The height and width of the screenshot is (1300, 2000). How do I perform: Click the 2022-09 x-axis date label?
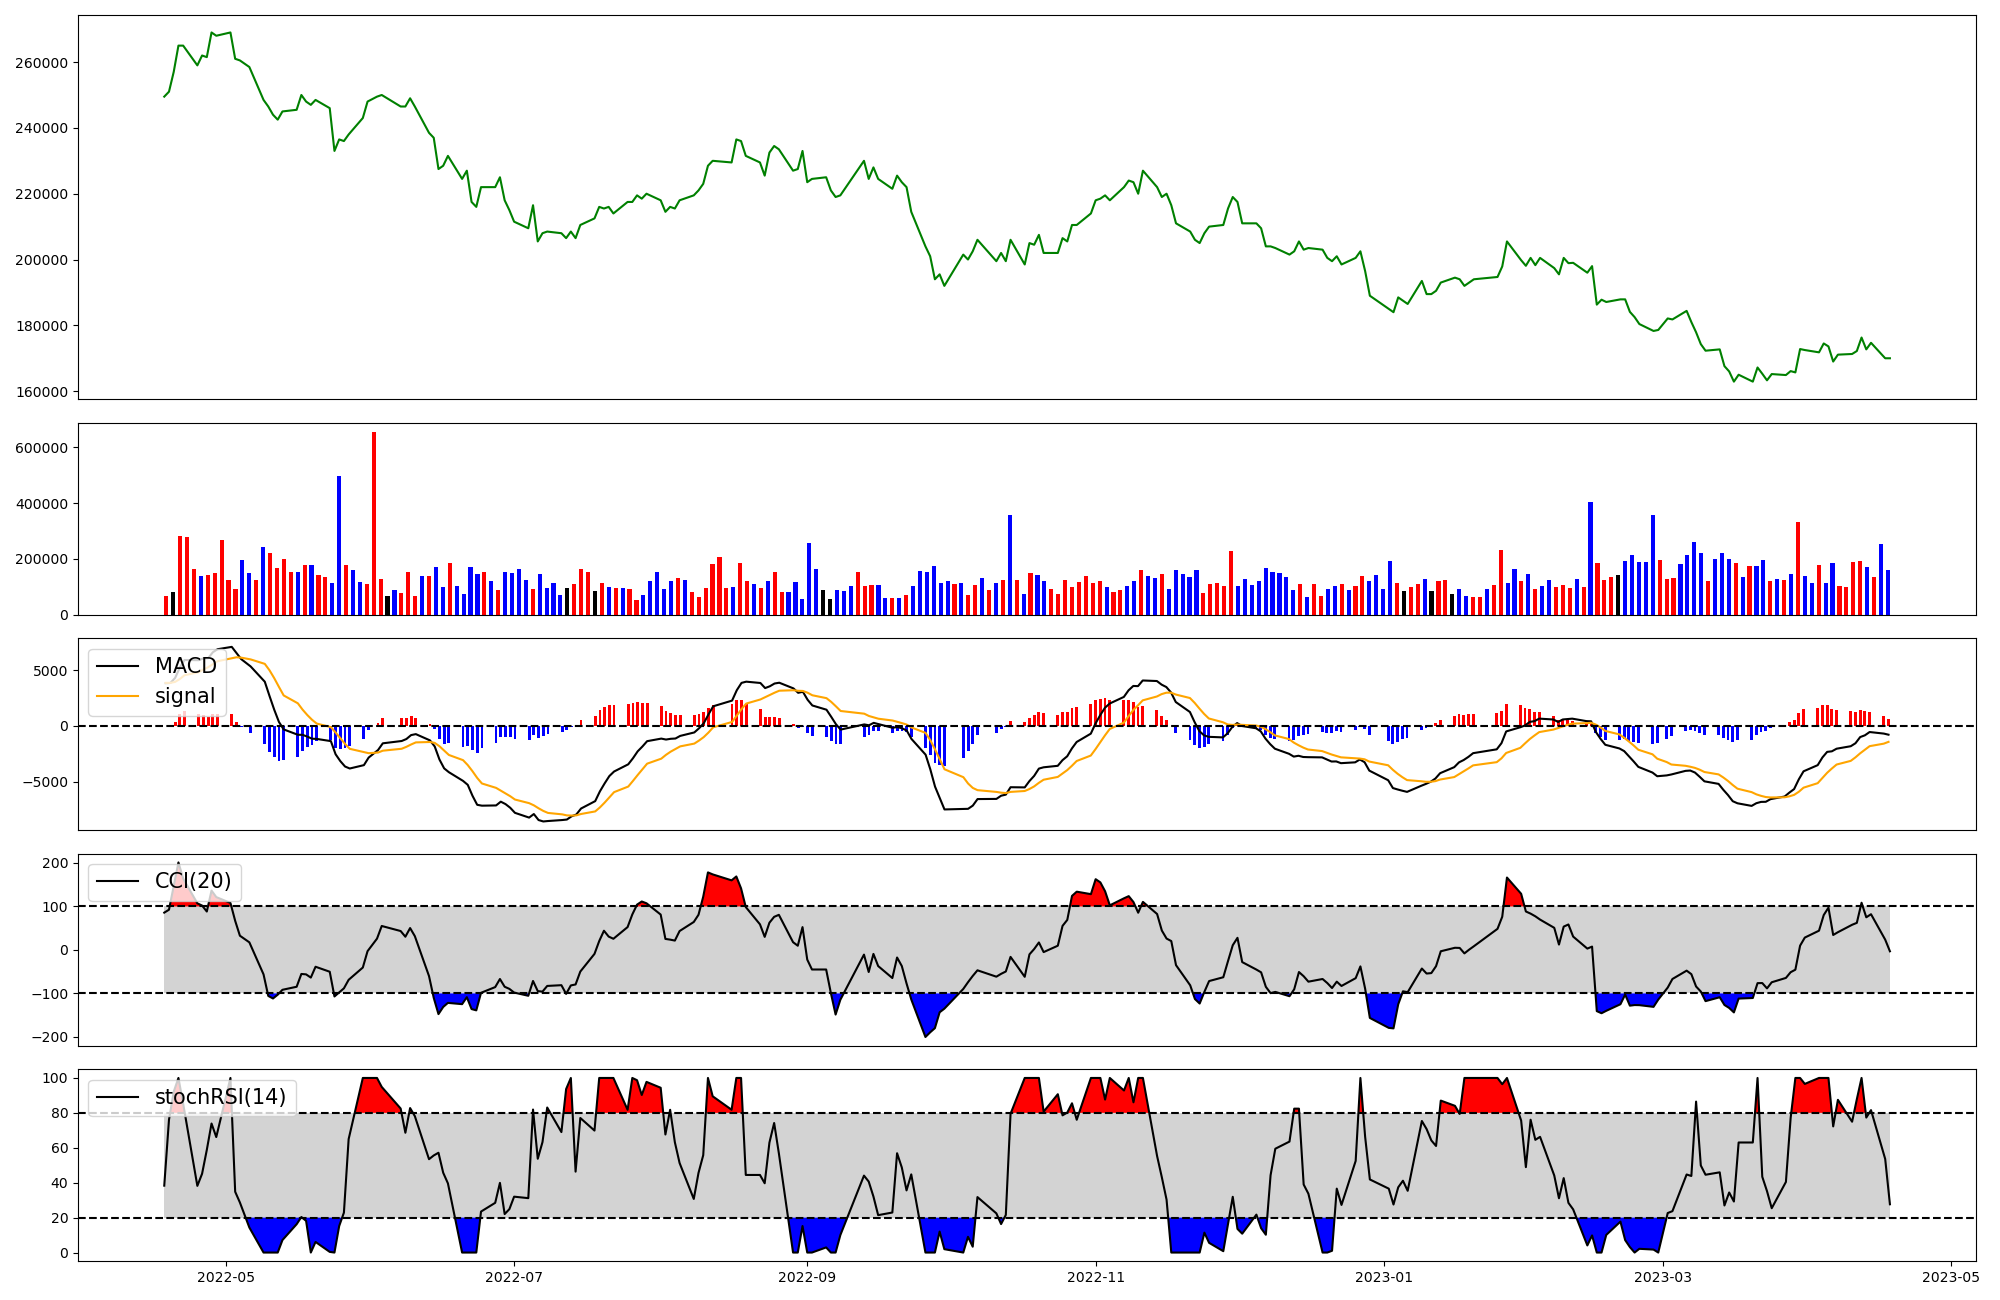806,1276
